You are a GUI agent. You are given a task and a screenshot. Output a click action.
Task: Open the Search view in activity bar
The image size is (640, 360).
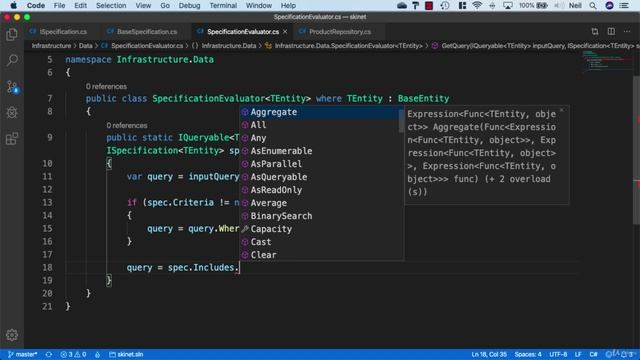[x=12, y=60]
